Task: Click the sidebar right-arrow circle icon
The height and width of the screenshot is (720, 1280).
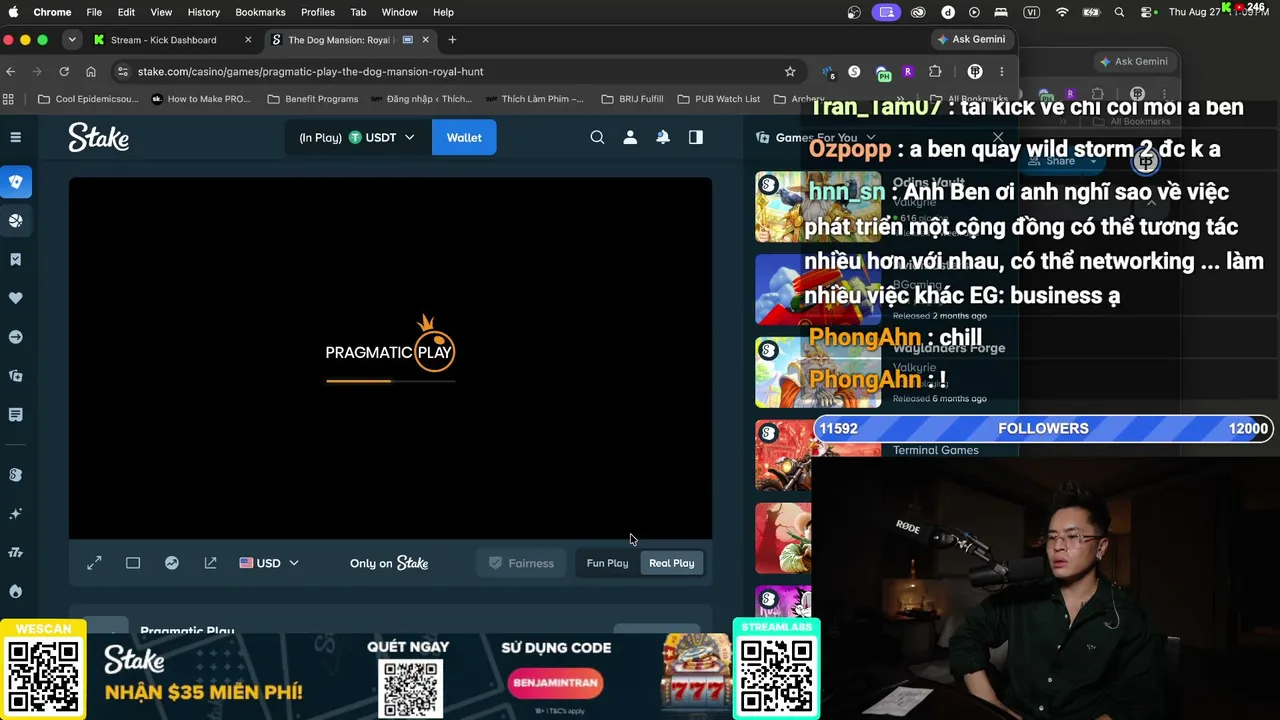Action: 15,337
